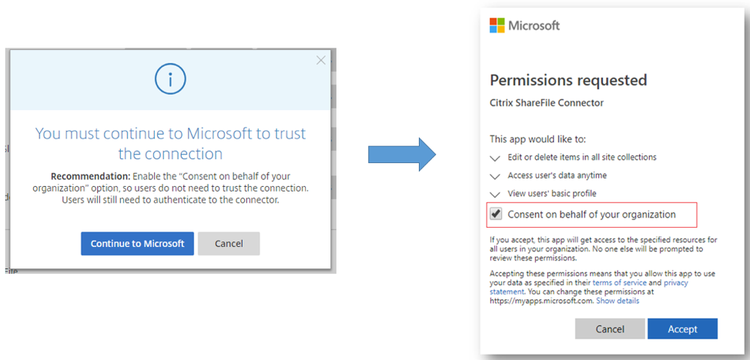Click the Continue to Microsoft button
The height and width of the screenshot is (360, 750).
pos(137,243)
